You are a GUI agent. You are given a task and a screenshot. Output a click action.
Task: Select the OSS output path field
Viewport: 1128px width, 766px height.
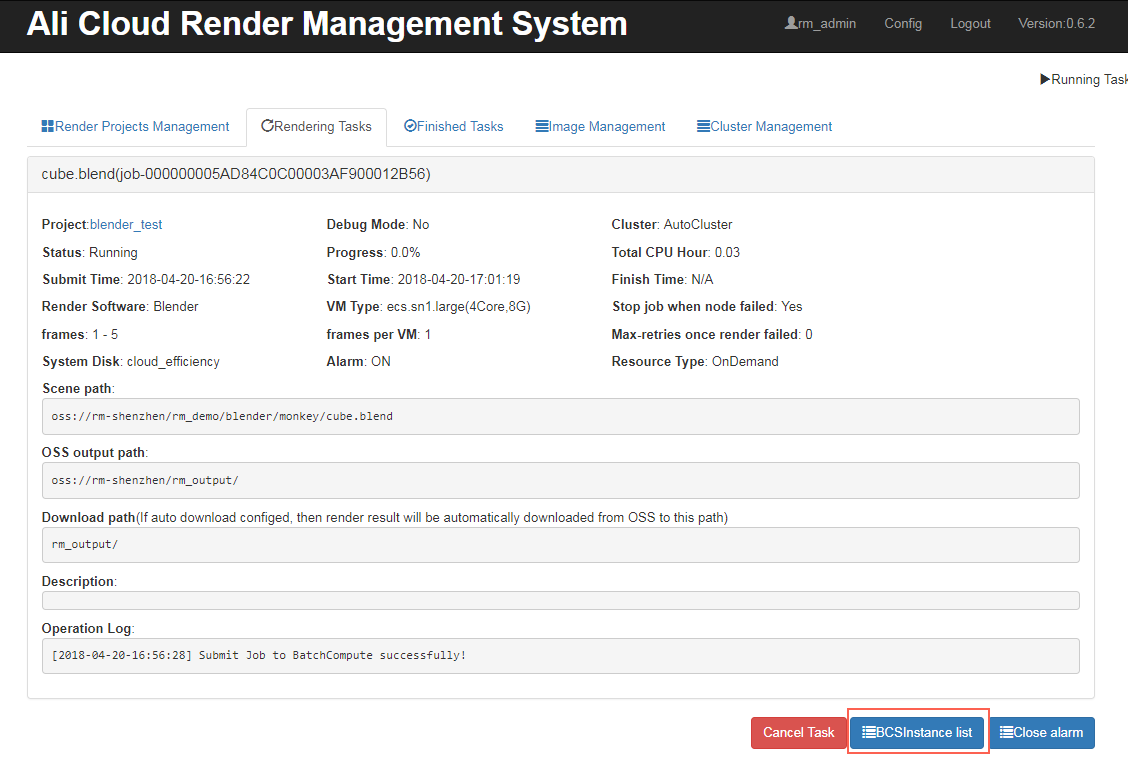(x=560, y=480)
